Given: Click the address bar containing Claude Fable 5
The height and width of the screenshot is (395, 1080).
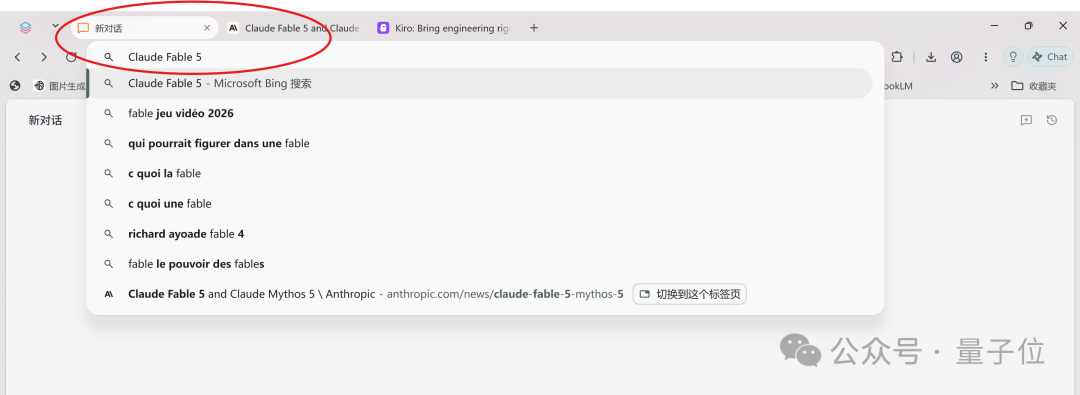Looking at the screenshot, I should tap(485, 57).
